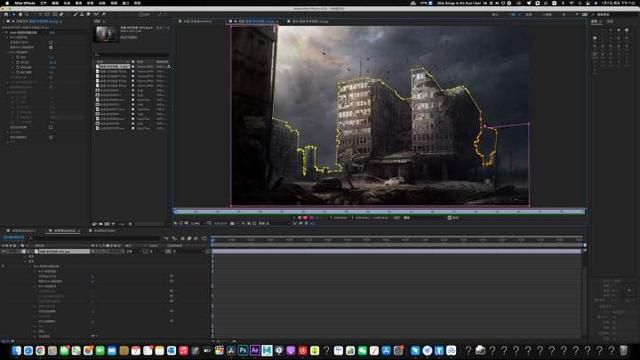Collapse the Roto Brush effect in timeline
Image resolution: width=640 pixels, height=360 pixels.
point(31,266)
